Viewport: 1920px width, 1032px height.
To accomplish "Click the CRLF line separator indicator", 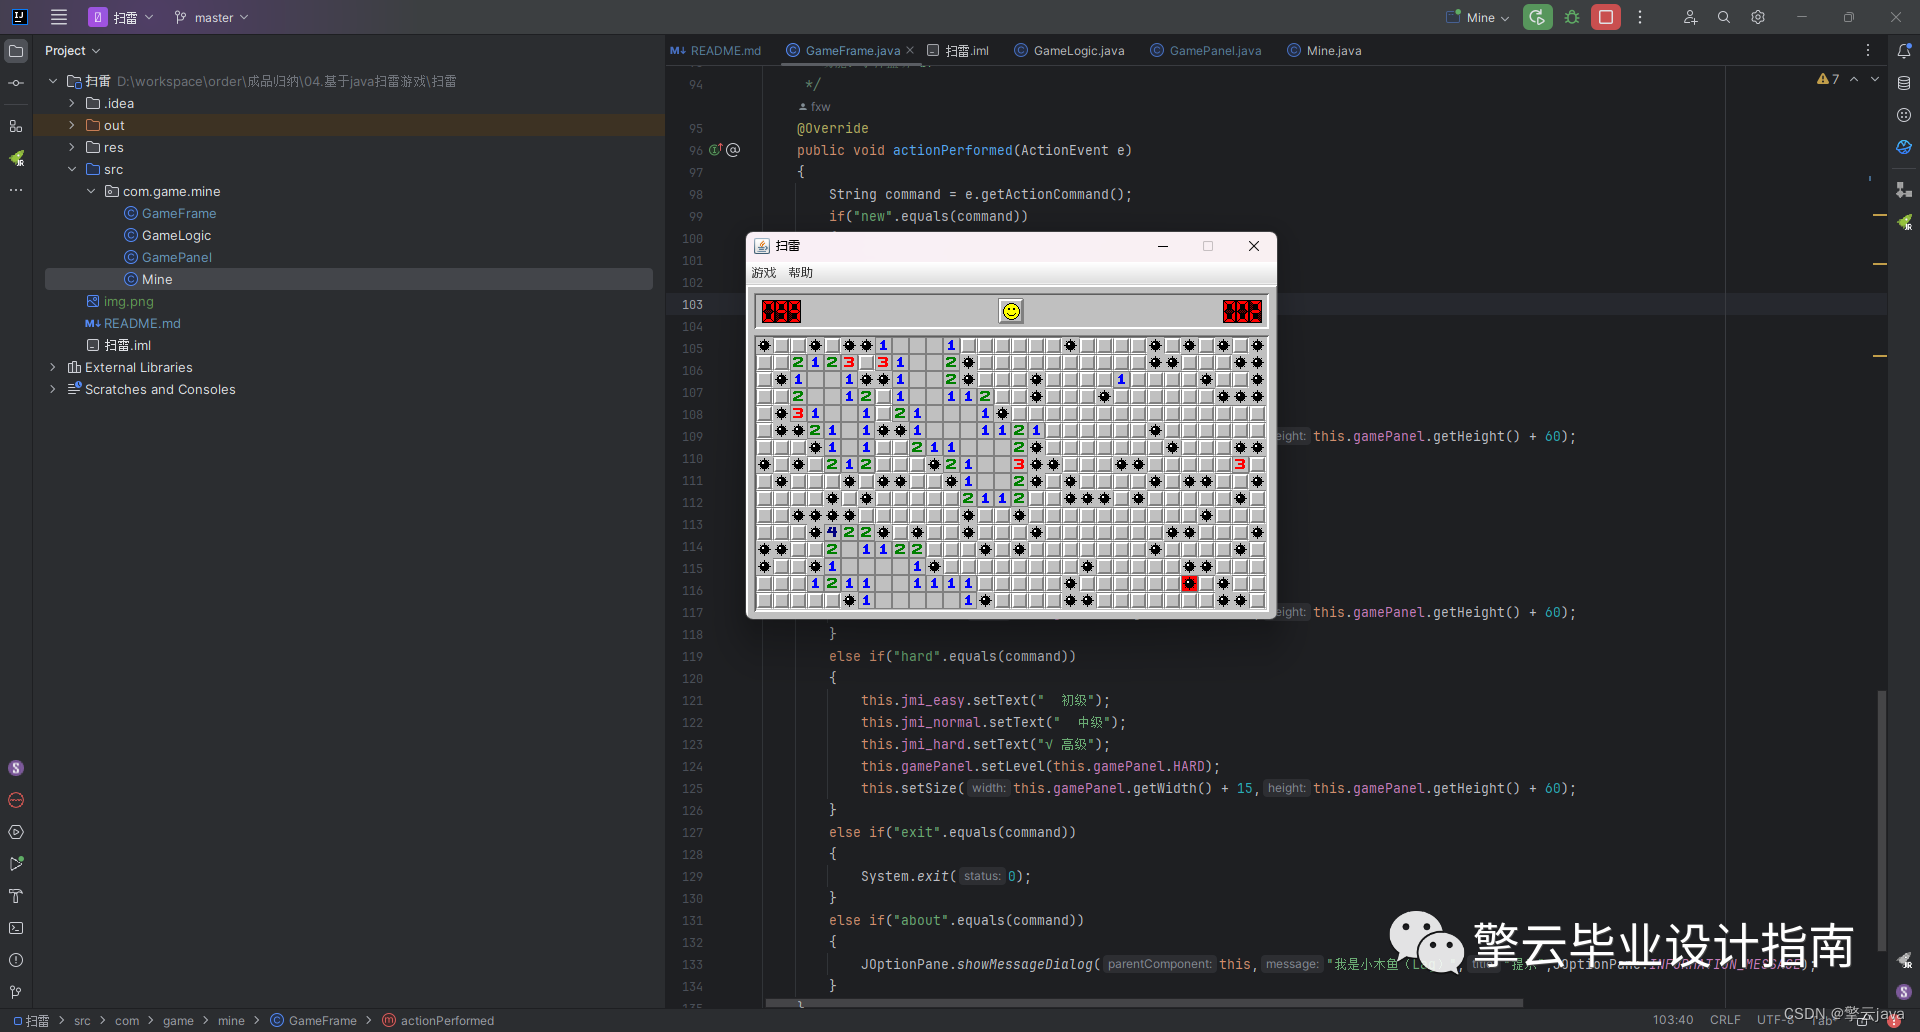I will point(1725,1020).
